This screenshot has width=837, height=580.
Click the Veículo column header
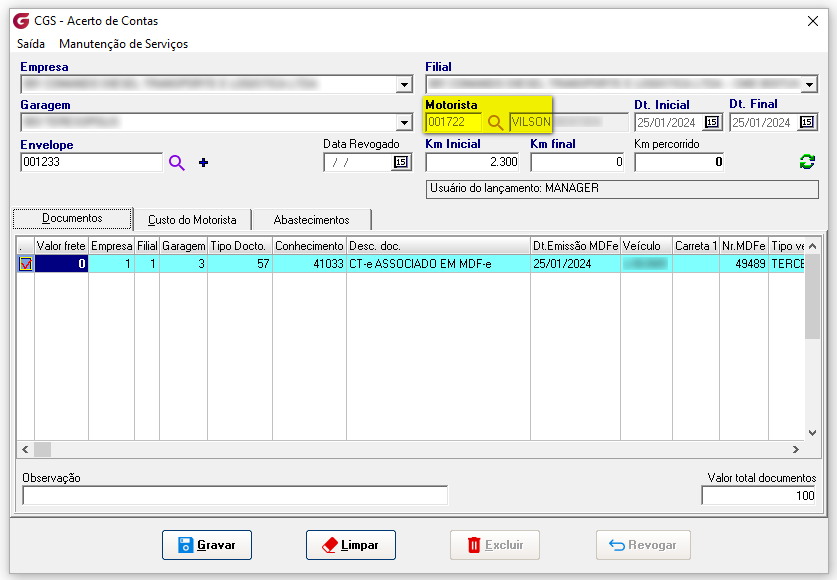[x=646, y=246]
